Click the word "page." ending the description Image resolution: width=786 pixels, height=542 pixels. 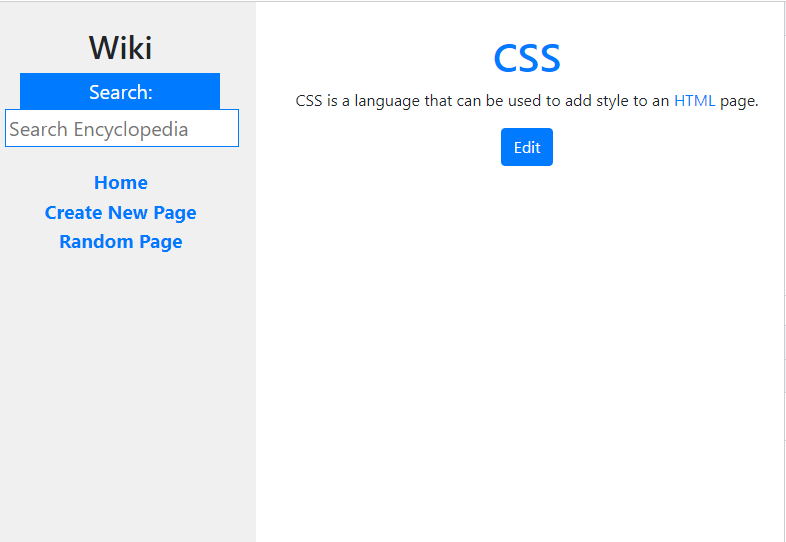[x=739, y=101]
